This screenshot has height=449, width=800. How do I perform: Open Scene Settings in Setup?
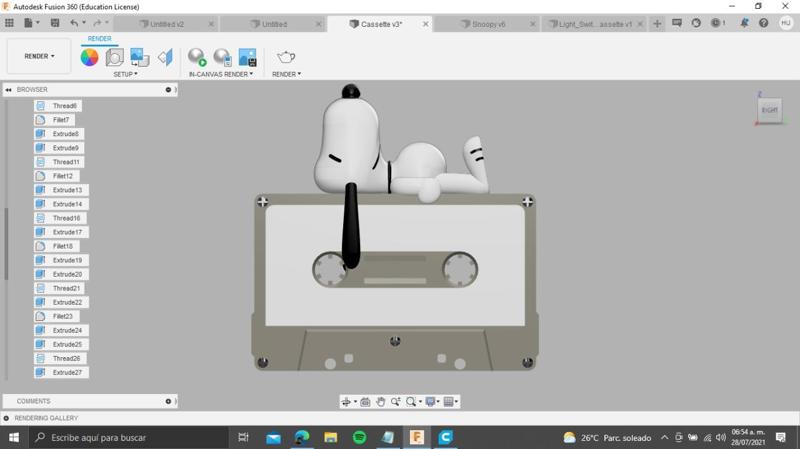click(114, 57)
